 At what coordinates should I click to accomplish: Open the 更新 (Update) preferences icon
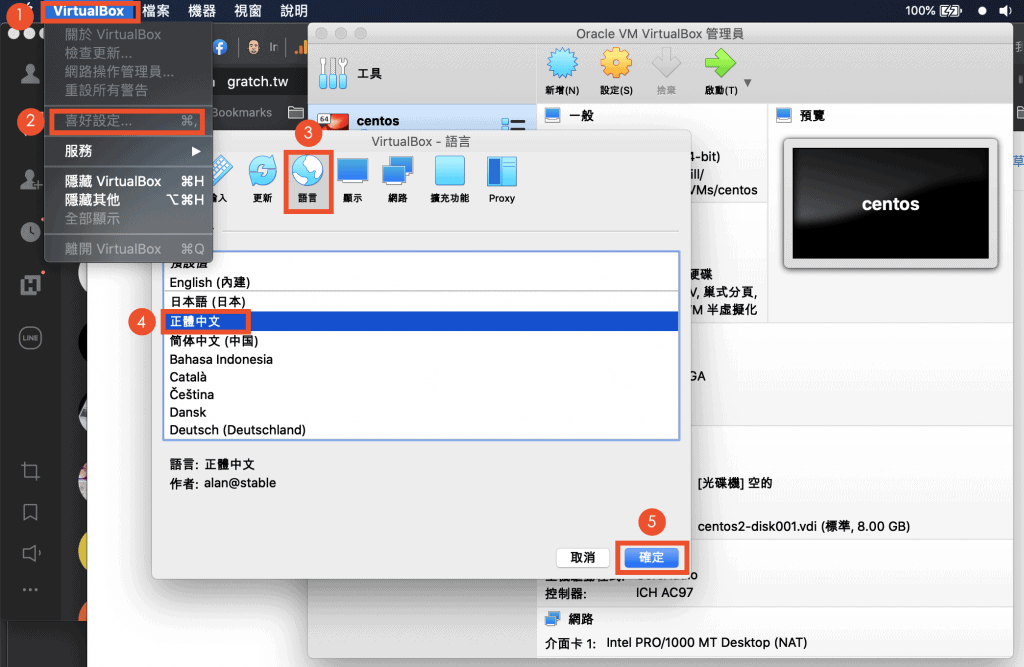point(262,177)
